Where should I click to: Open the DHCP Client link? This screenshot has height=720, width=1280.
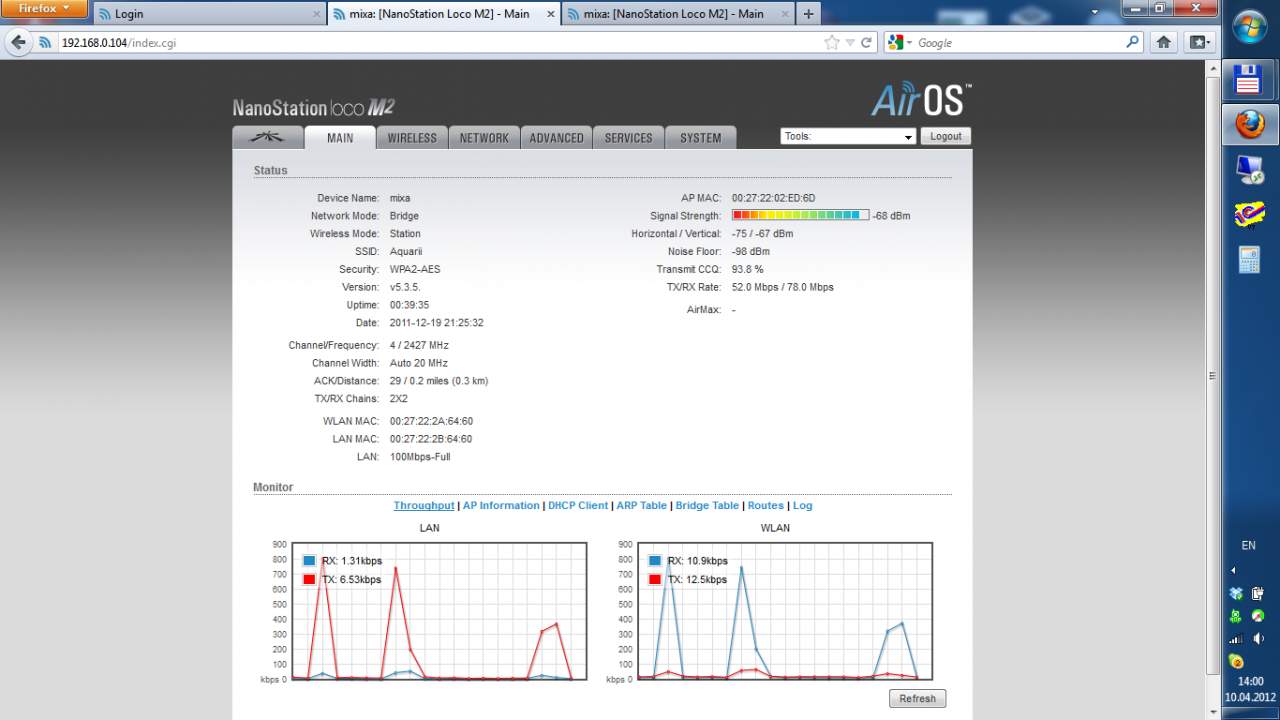coord(578,506)
